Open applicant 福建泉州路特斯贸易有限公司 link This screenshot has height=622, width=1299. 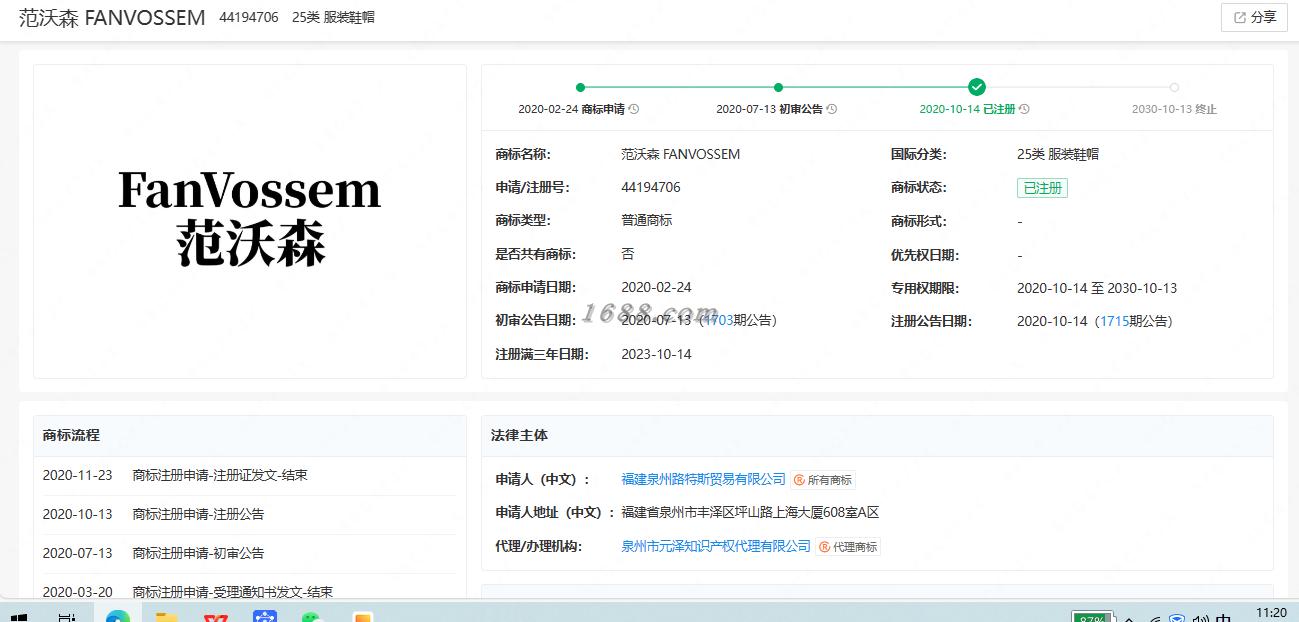click(x=704, y=479)
